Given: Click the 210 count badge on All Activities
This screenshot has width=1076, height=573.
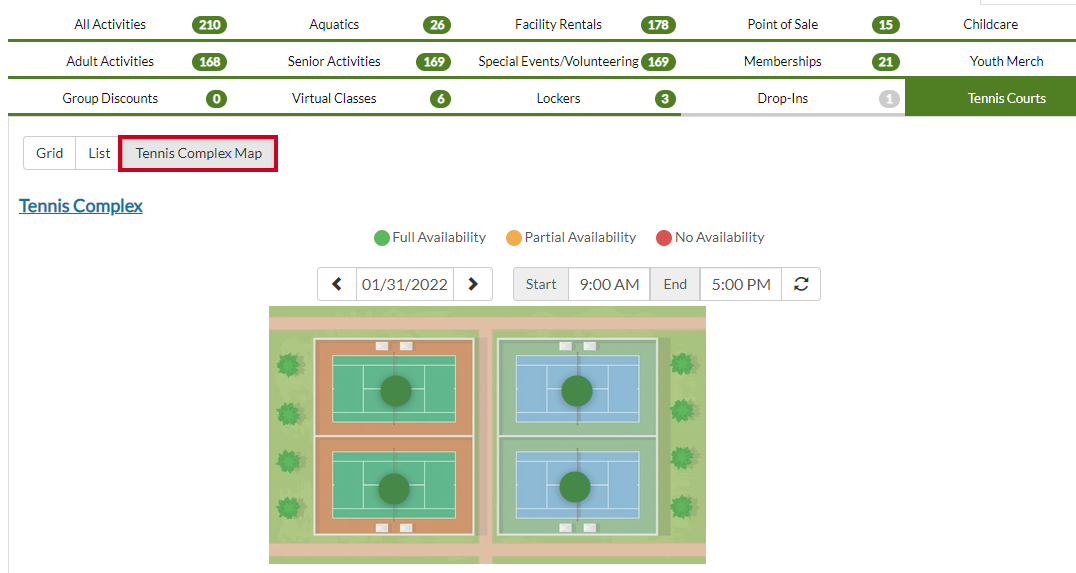Looking at the screenshot, I should tap(209, 25).
